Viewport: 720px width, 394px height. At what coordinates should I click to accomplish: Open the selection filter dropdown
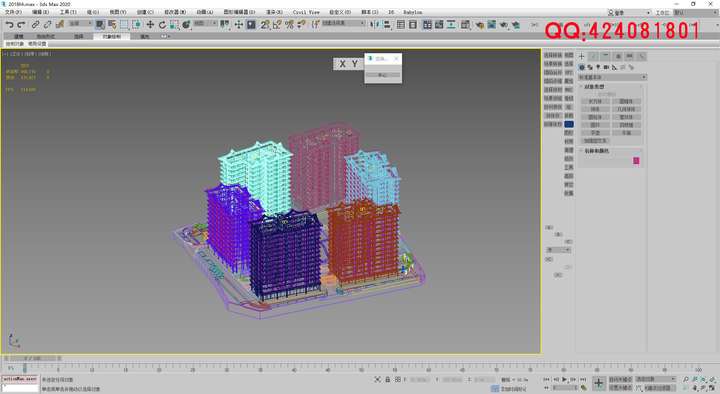click(80, 23)
